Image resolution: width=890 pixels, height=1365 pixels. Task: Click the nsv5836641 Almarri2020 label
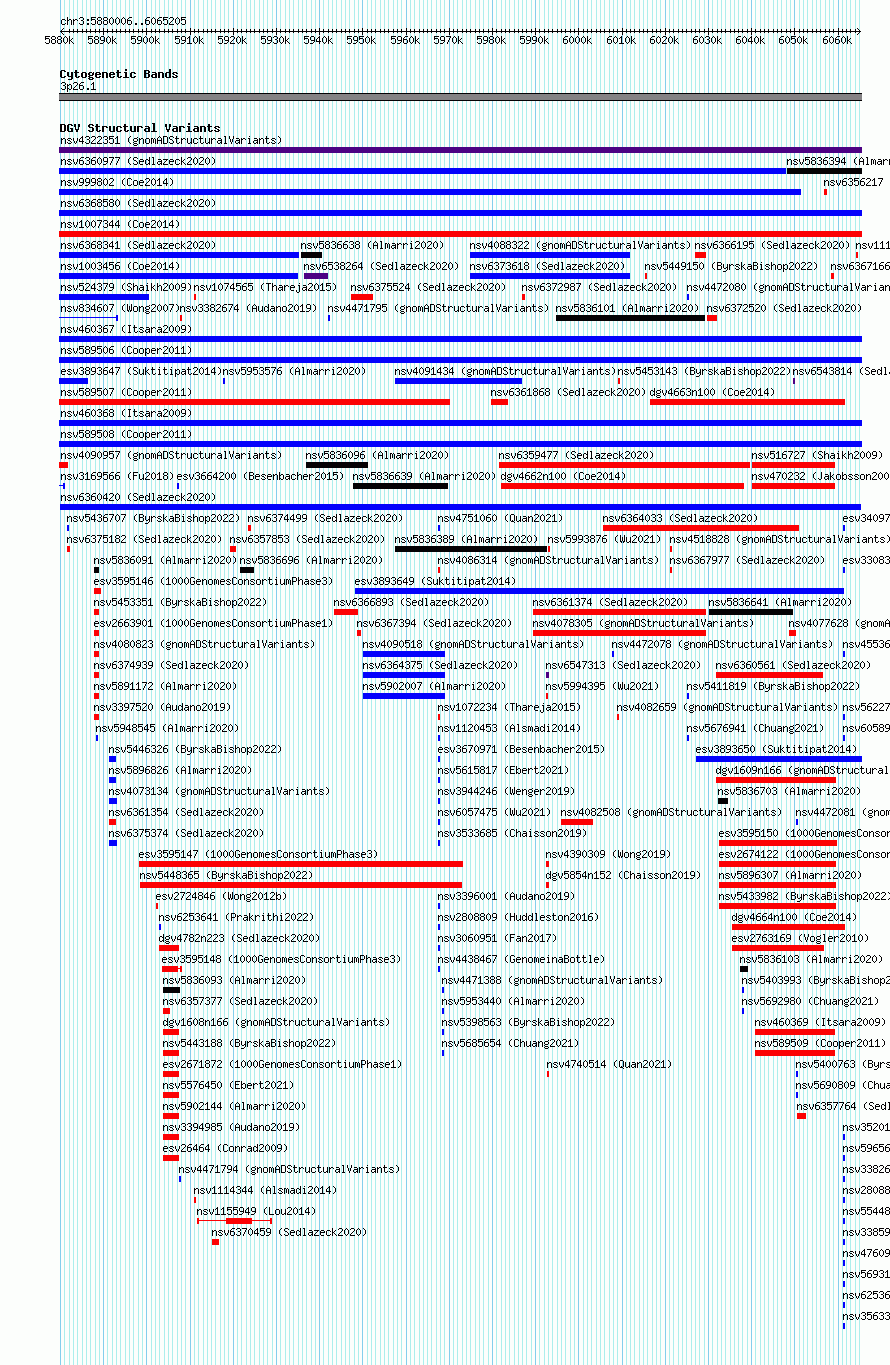tap(780, 603)
